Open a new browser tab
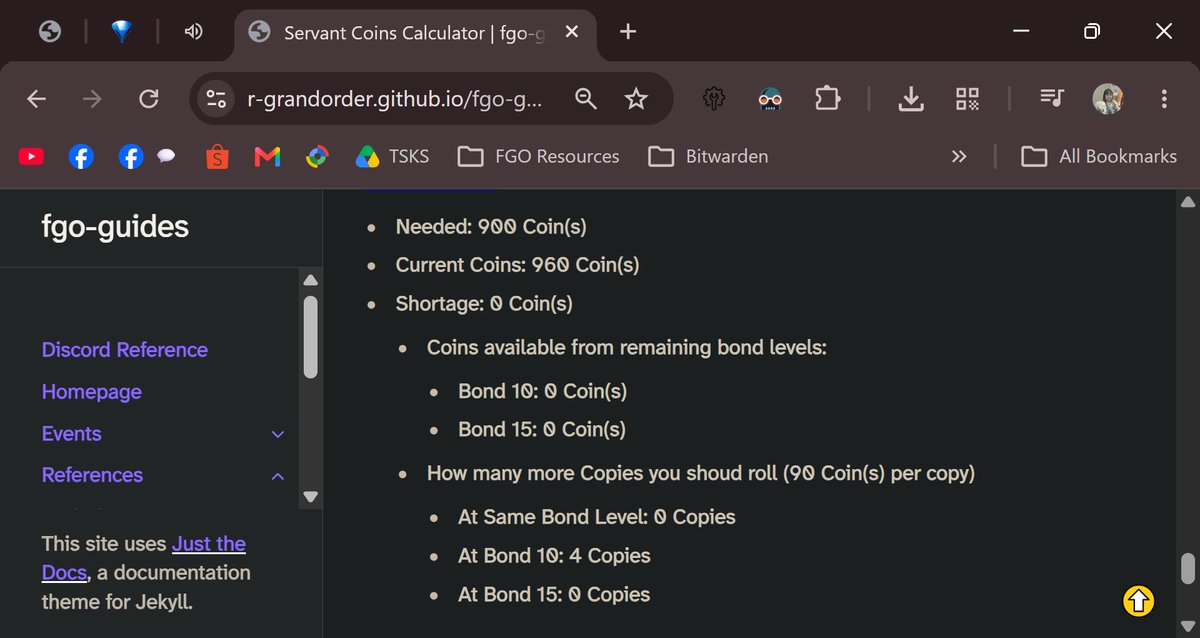The height and width of the screenshot is (638, 1200). (x=628, y=32)
